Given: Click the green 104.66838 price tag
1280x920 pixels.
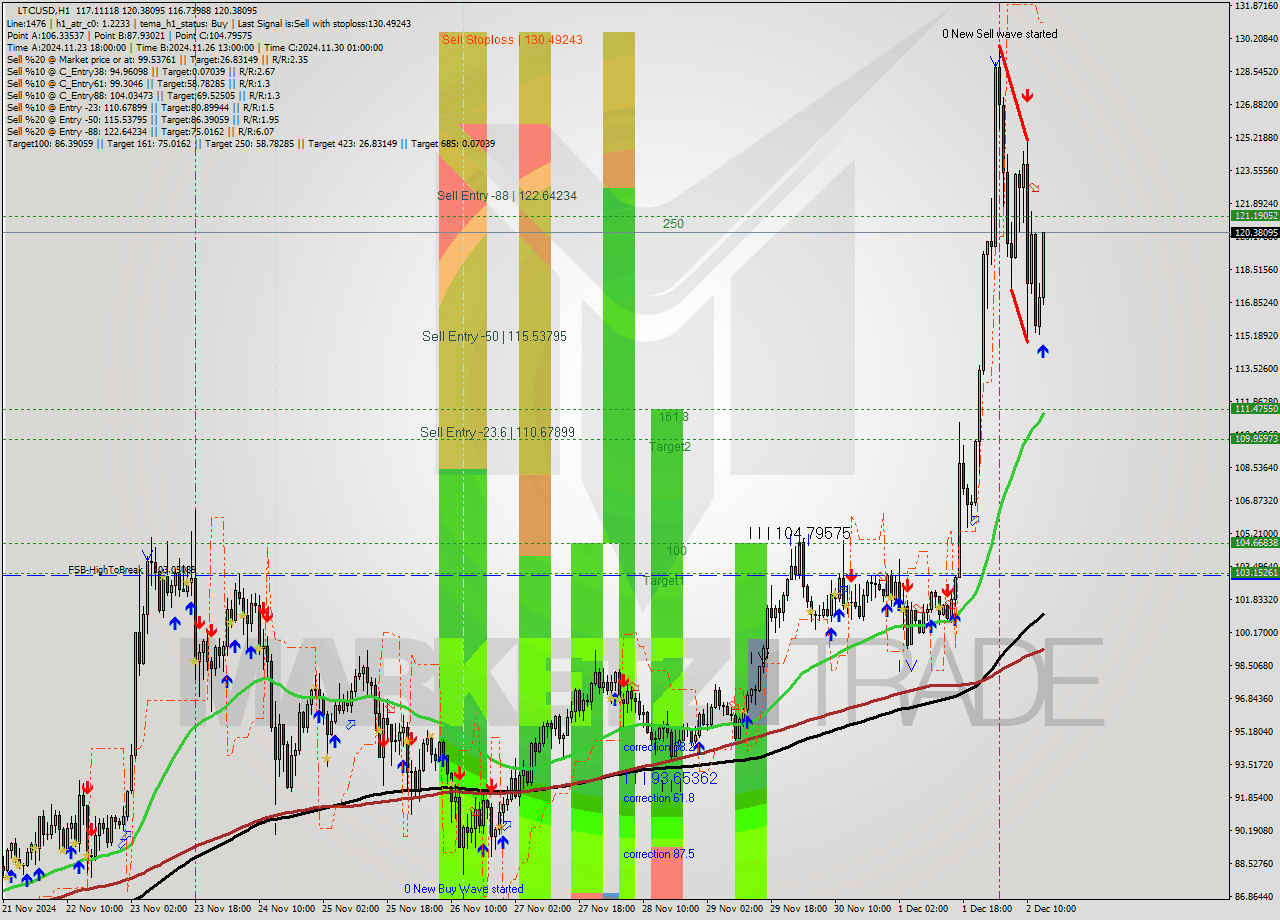Looking at the screenshot, I should tap(1256, 543).
